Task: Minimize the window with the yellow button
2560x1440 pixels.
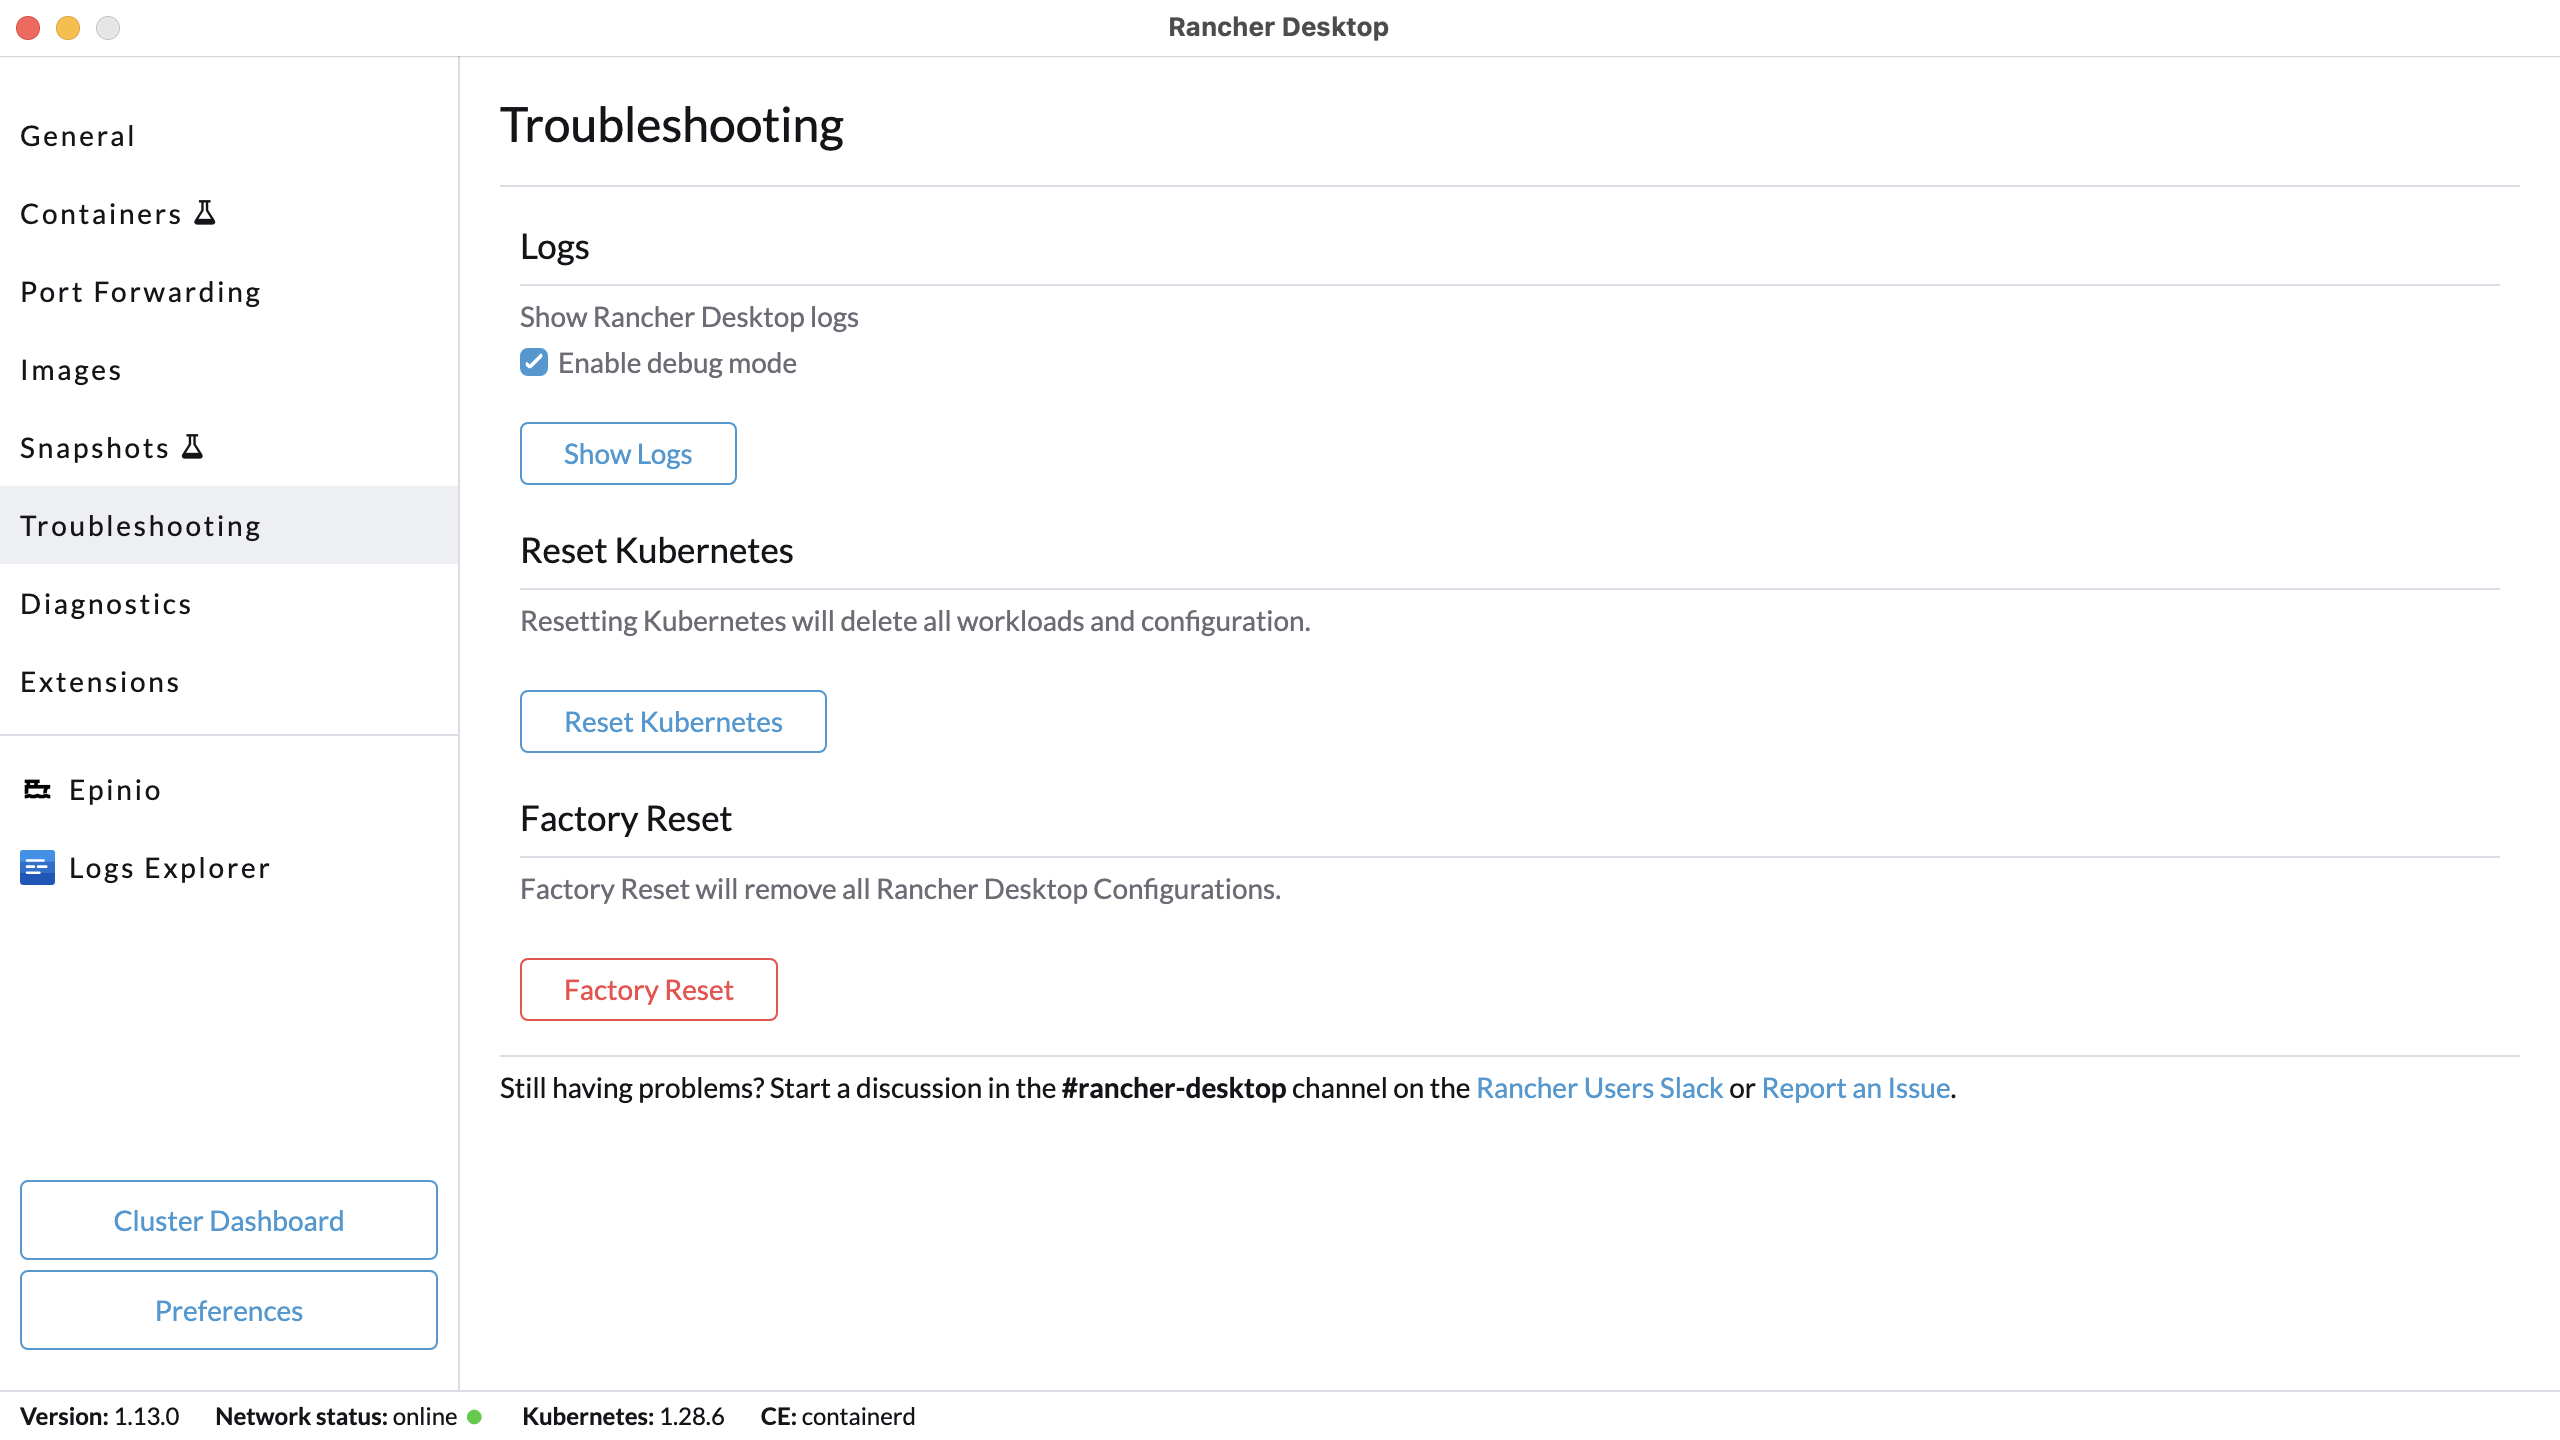Action: (68, 28)
